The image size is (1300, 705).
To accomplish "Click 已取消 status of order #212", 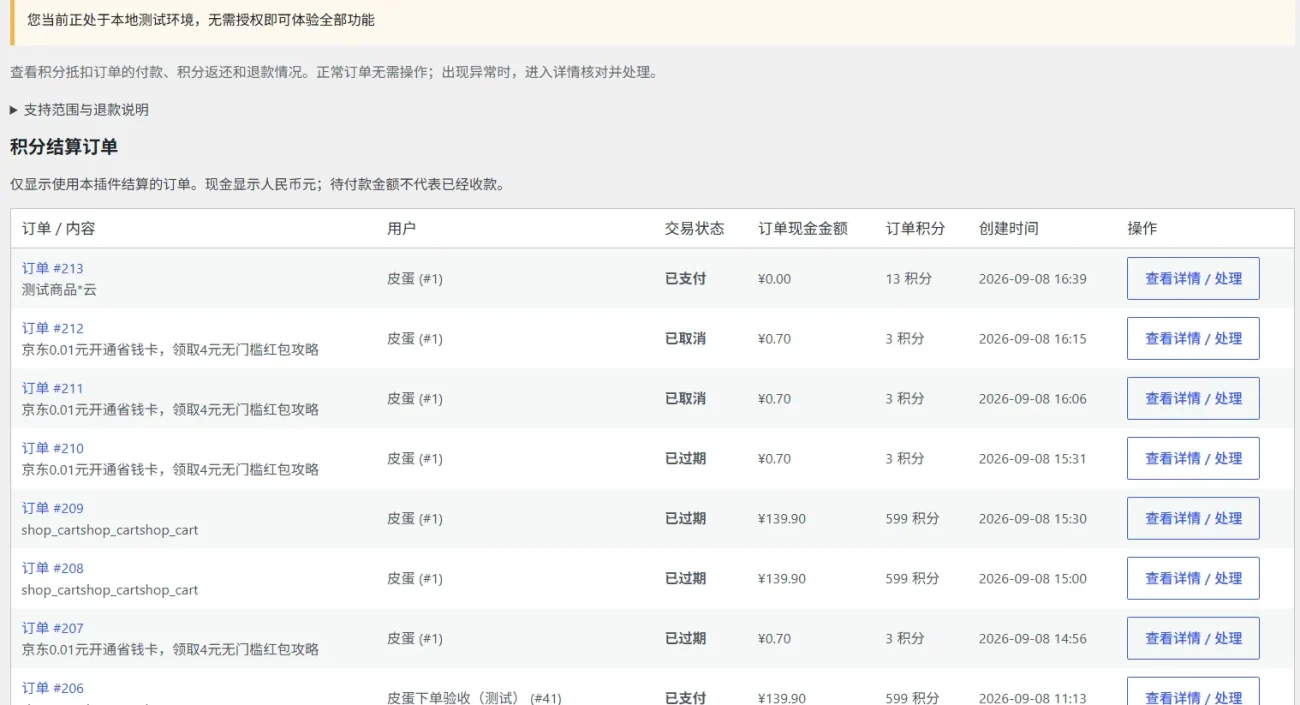I will click(685, 339).
